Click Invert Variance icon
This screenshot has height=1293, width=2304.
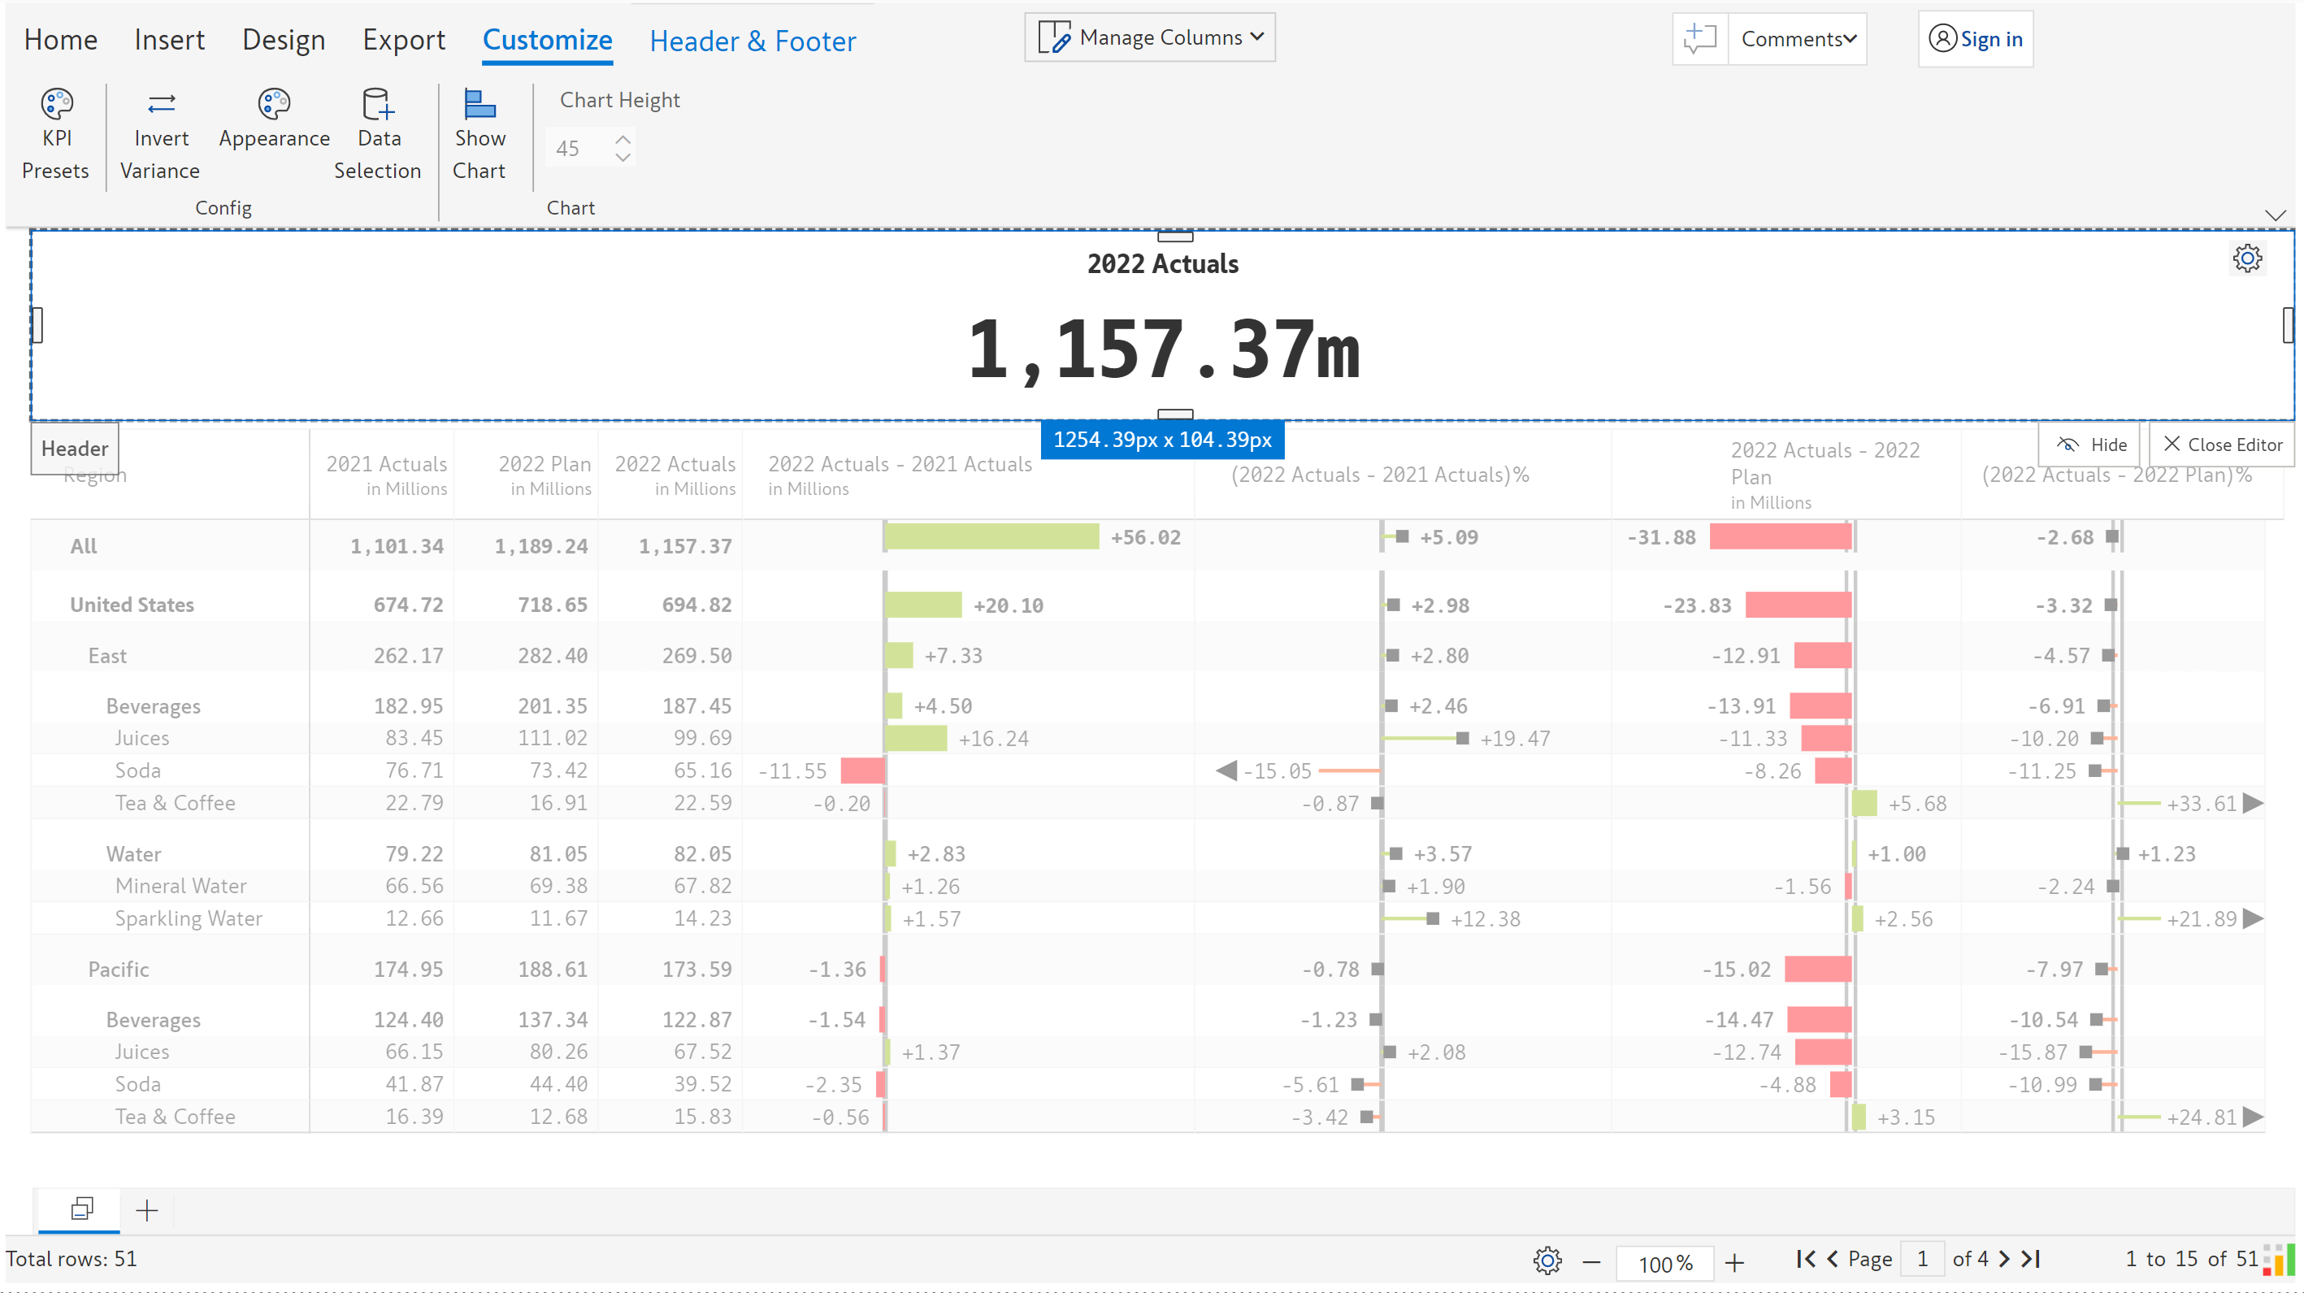(161, 104)
